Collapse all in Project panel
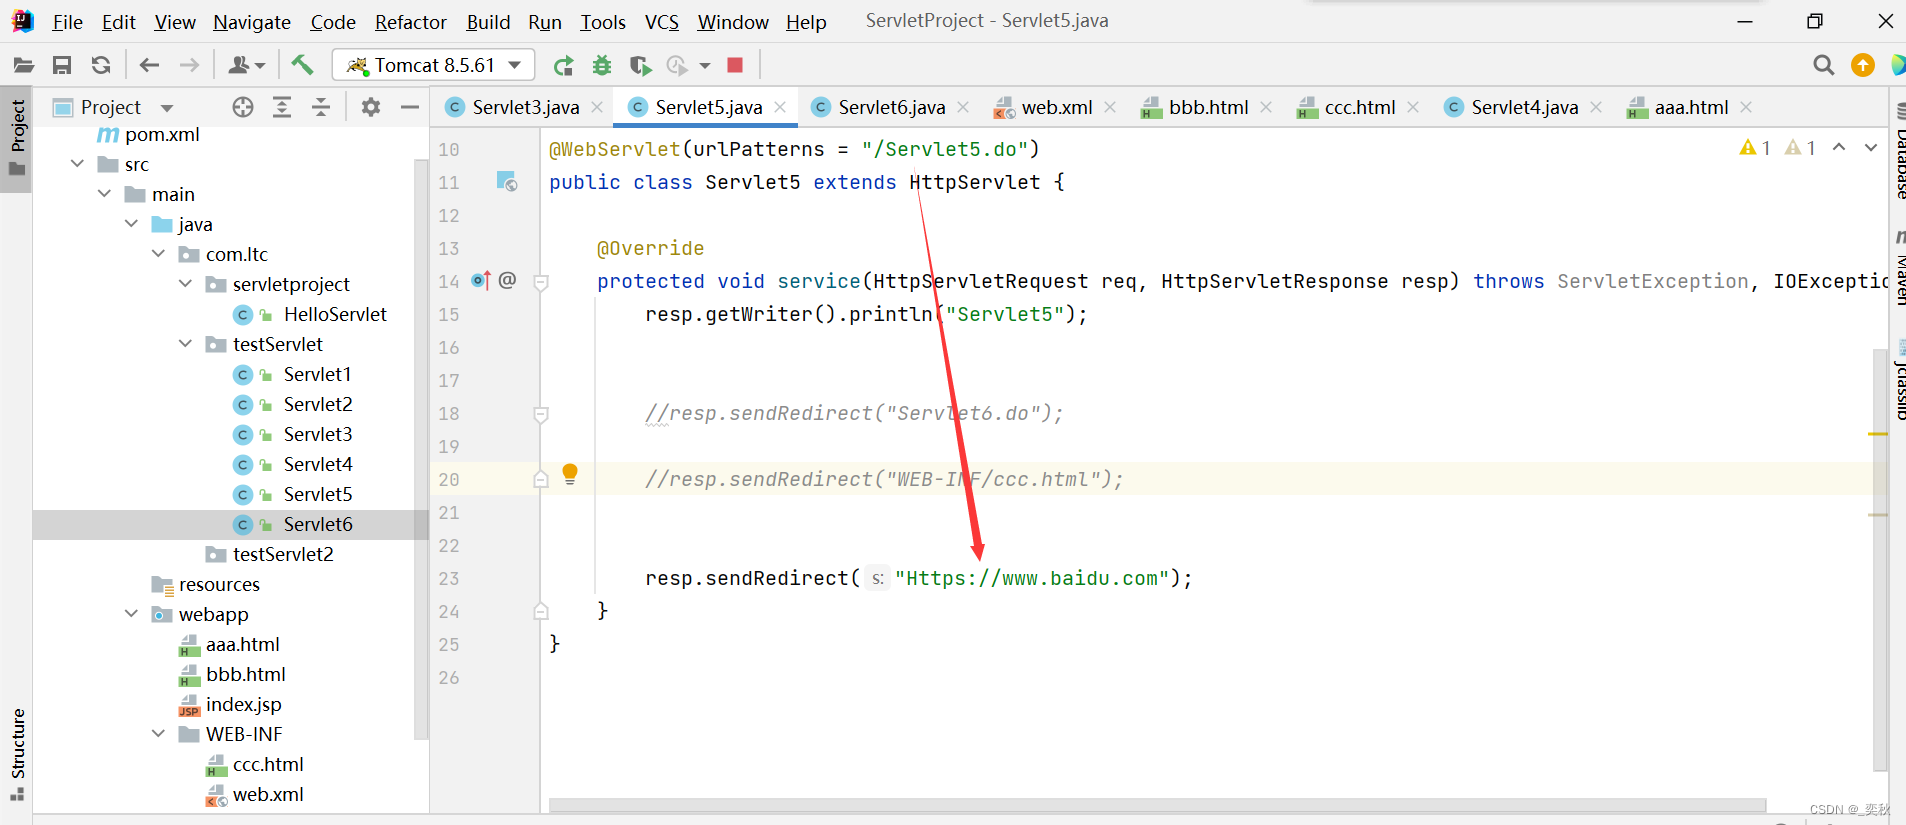Image resolution: width=1906 pixels, height=825 pixels. click(x=321, y=107)
